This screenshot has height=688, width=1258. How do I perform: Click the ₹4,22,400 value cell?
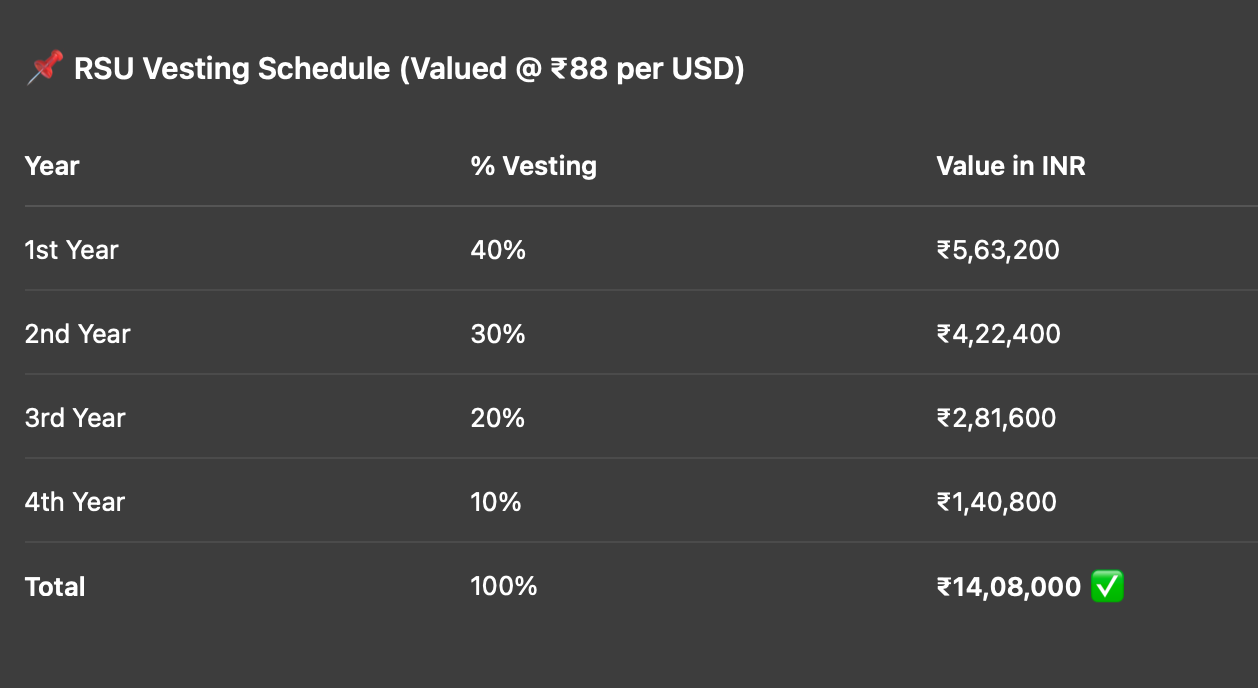point(998,334)
